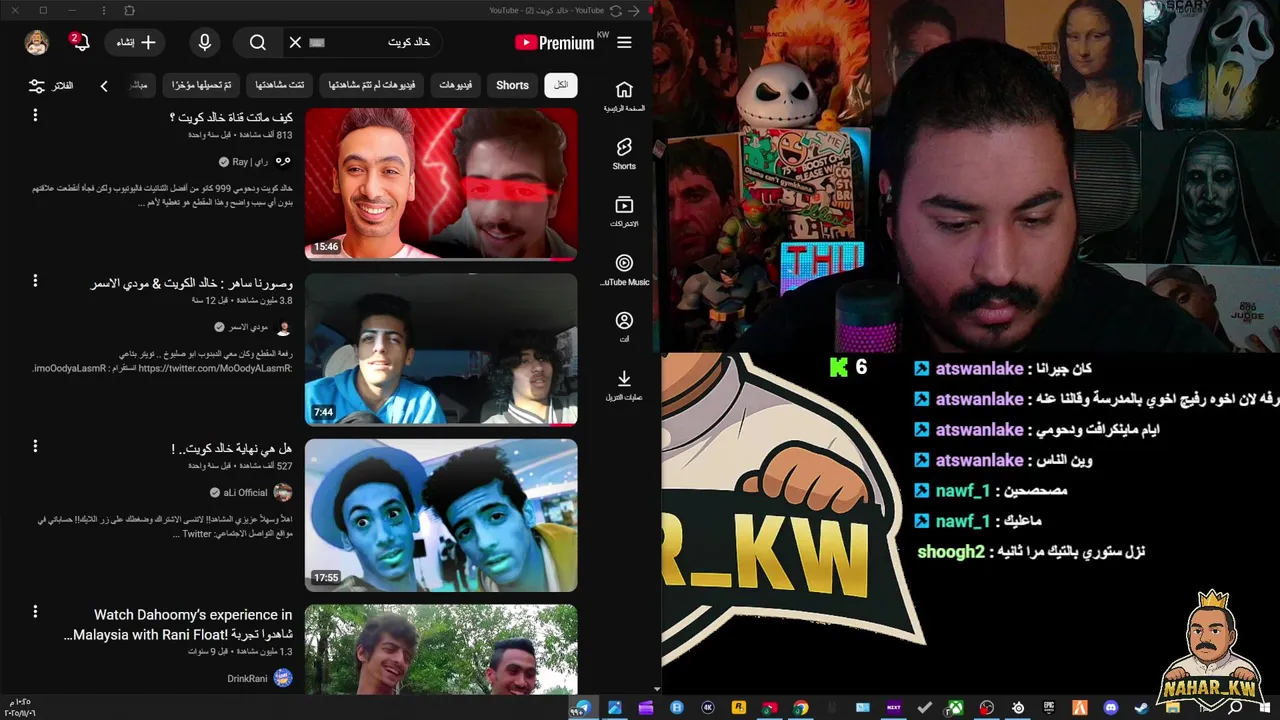Click the scrollbar down arrow

pos(657,689)
